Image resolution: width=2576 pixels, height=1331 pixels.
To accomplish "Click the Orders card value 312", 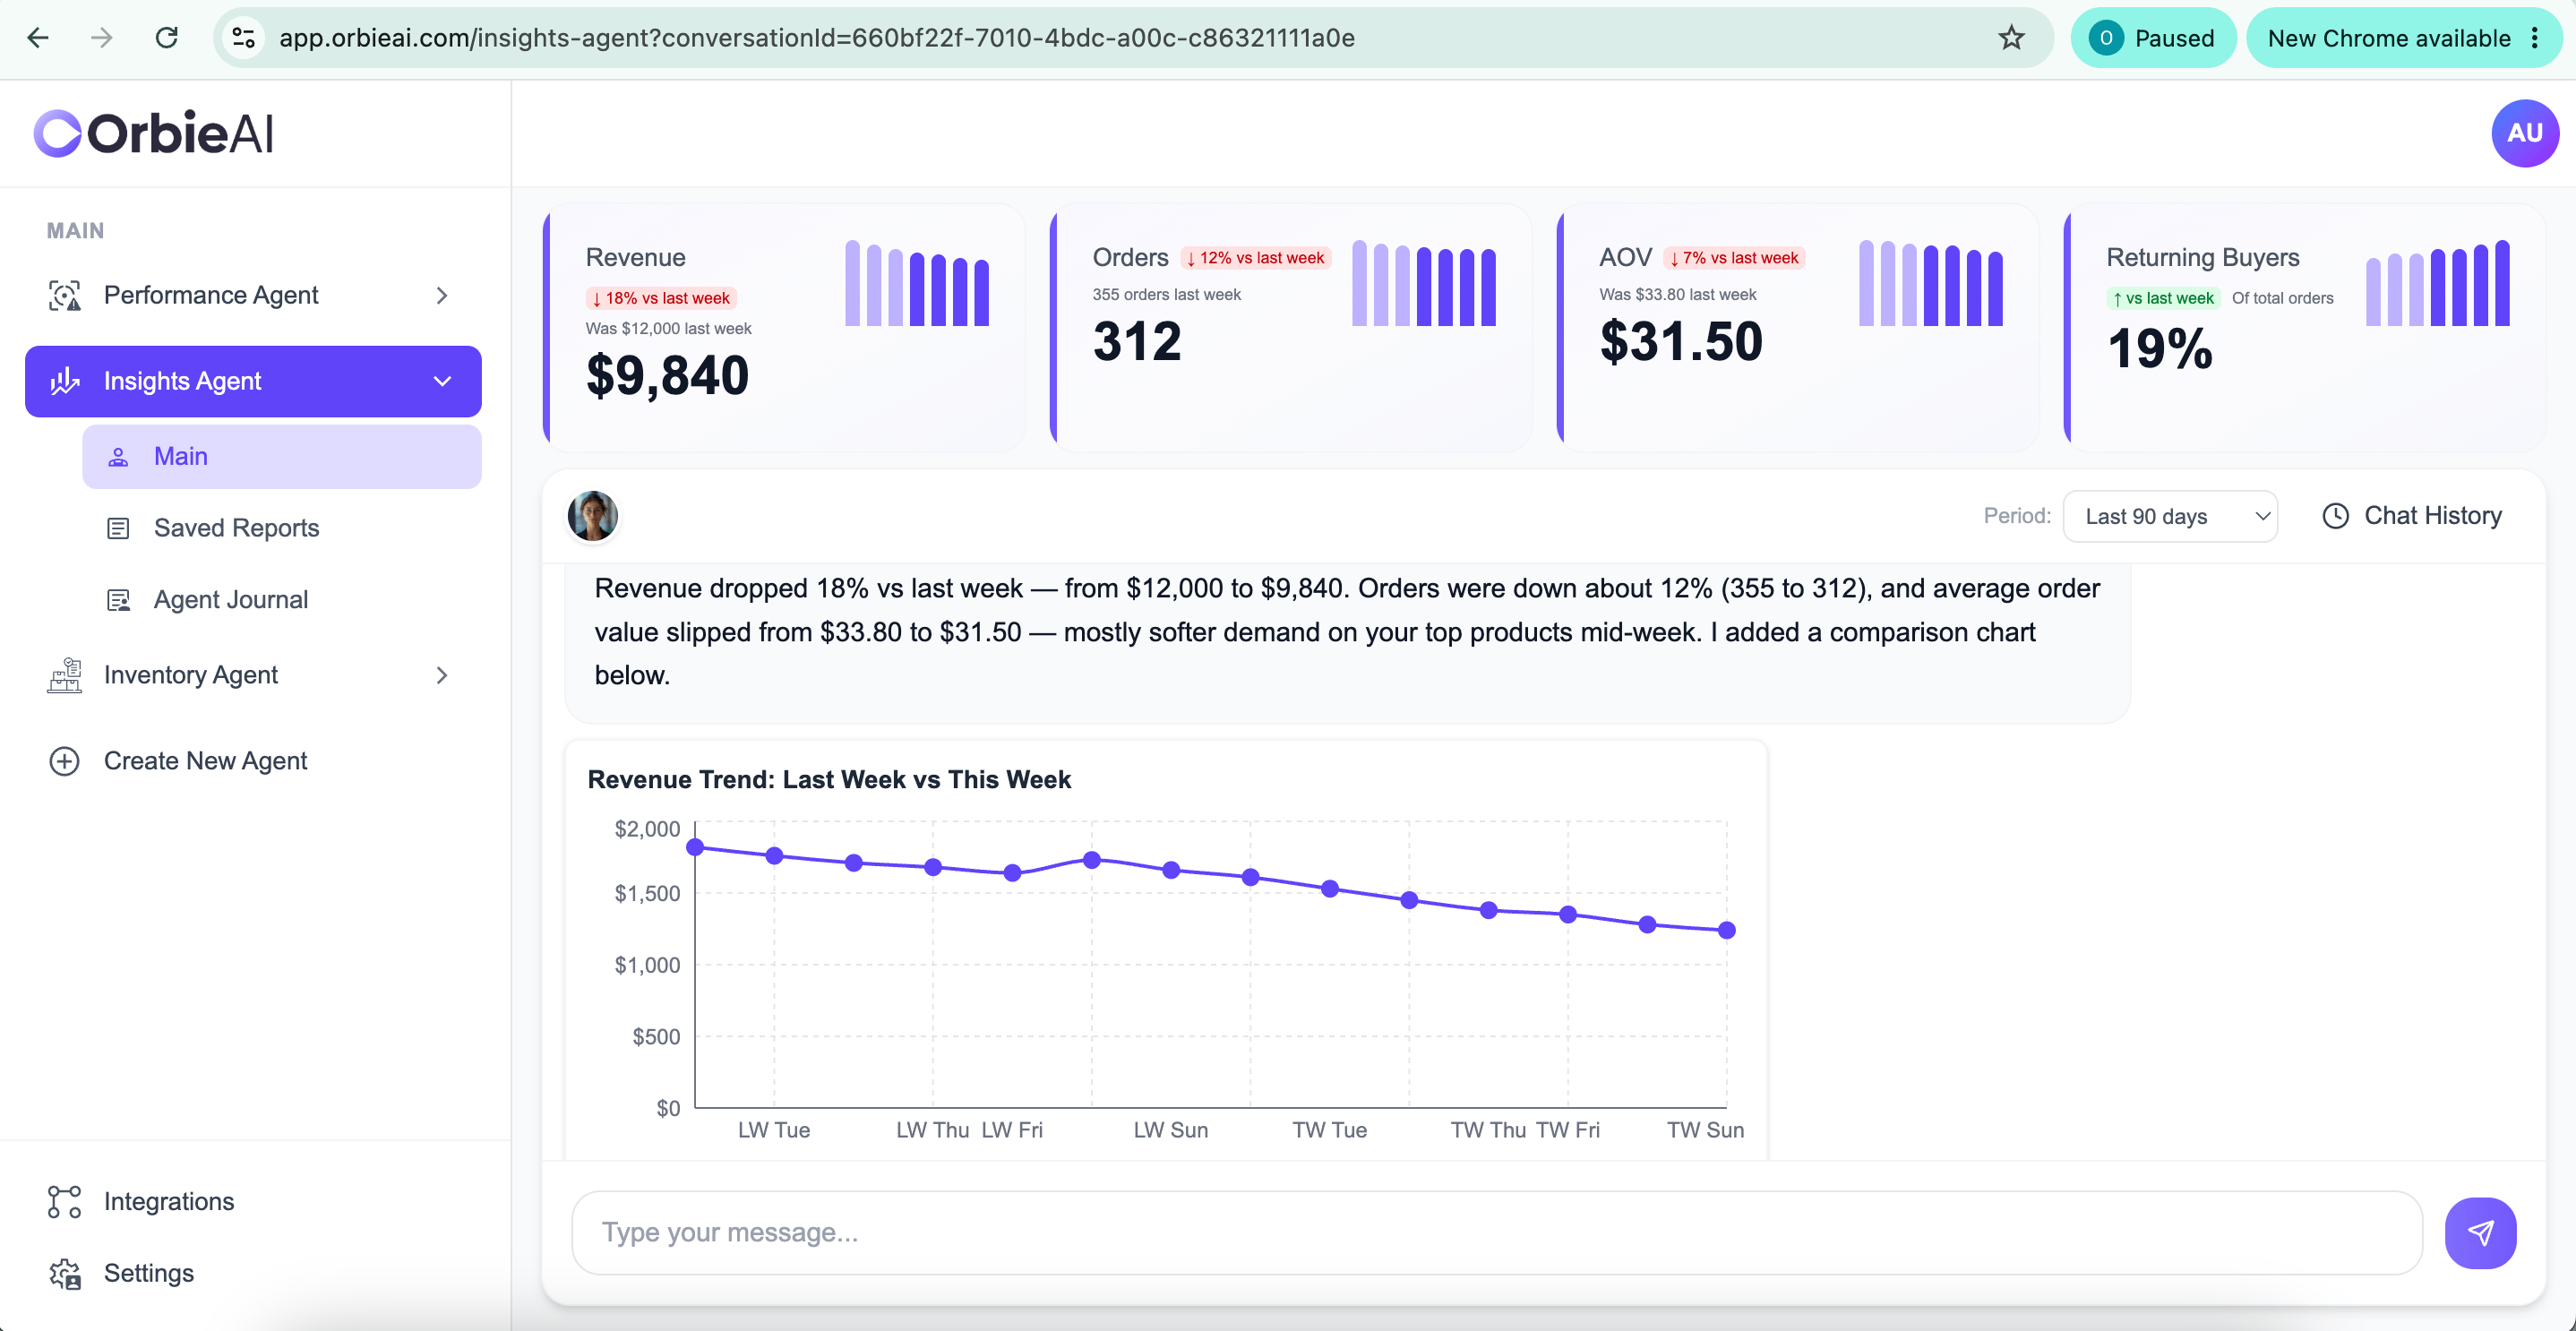I will (x=1137, y=342).
